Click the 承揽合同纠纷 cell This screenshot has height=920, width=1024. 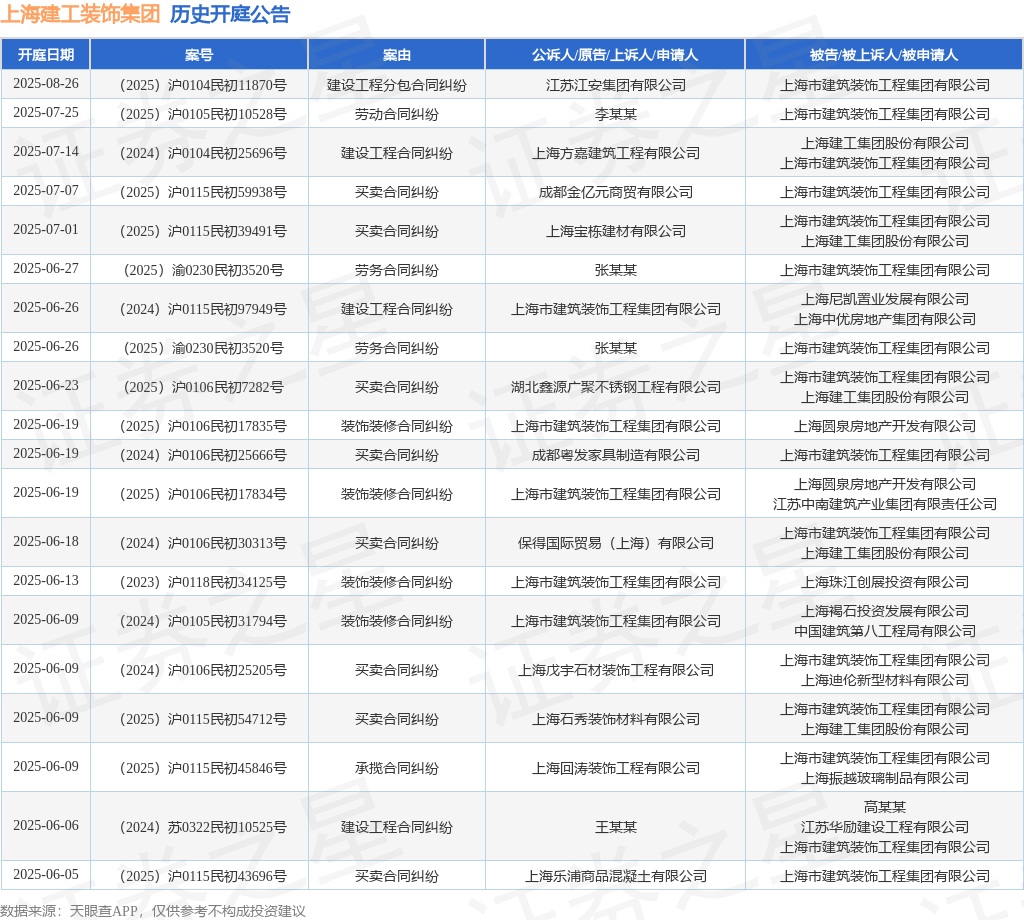click(x=396, y=769)
